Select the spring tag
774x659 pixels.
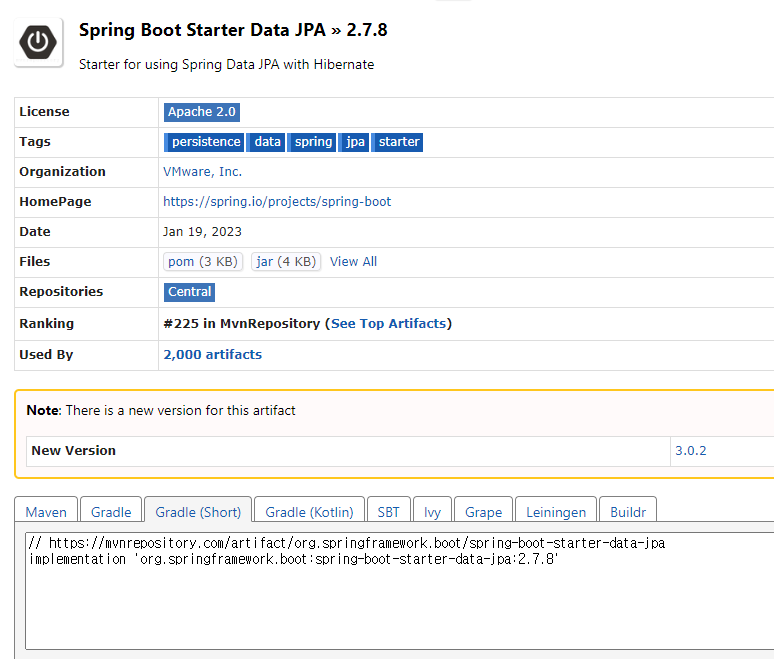click(312, 142)
